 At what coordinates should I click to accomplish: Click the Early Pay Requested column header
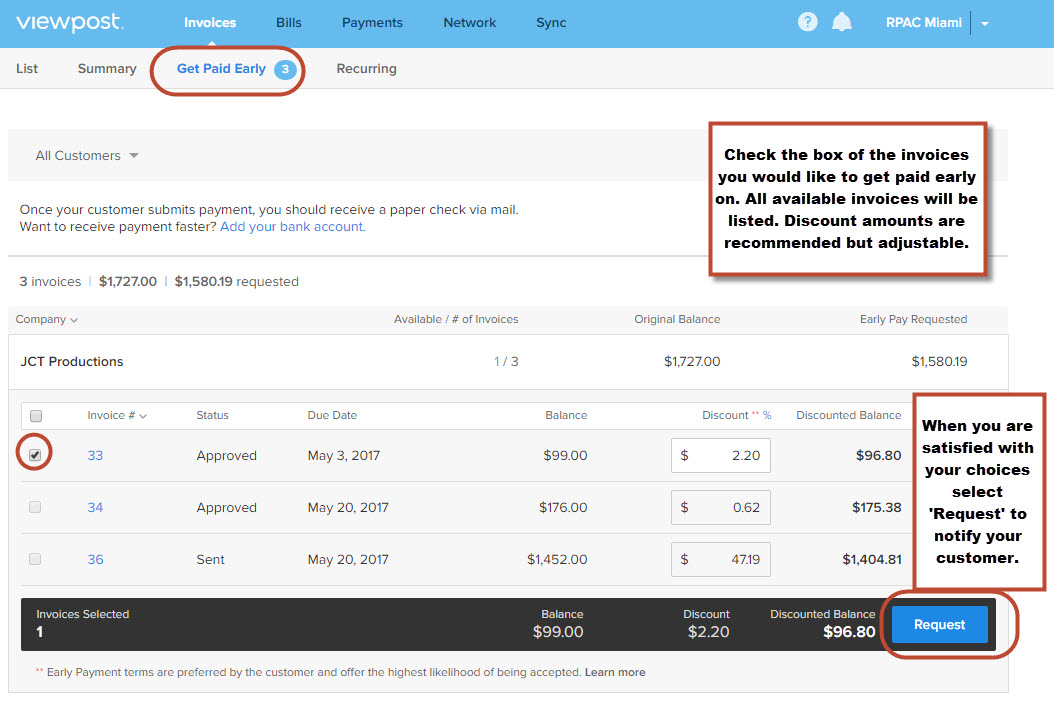point(914,319)
